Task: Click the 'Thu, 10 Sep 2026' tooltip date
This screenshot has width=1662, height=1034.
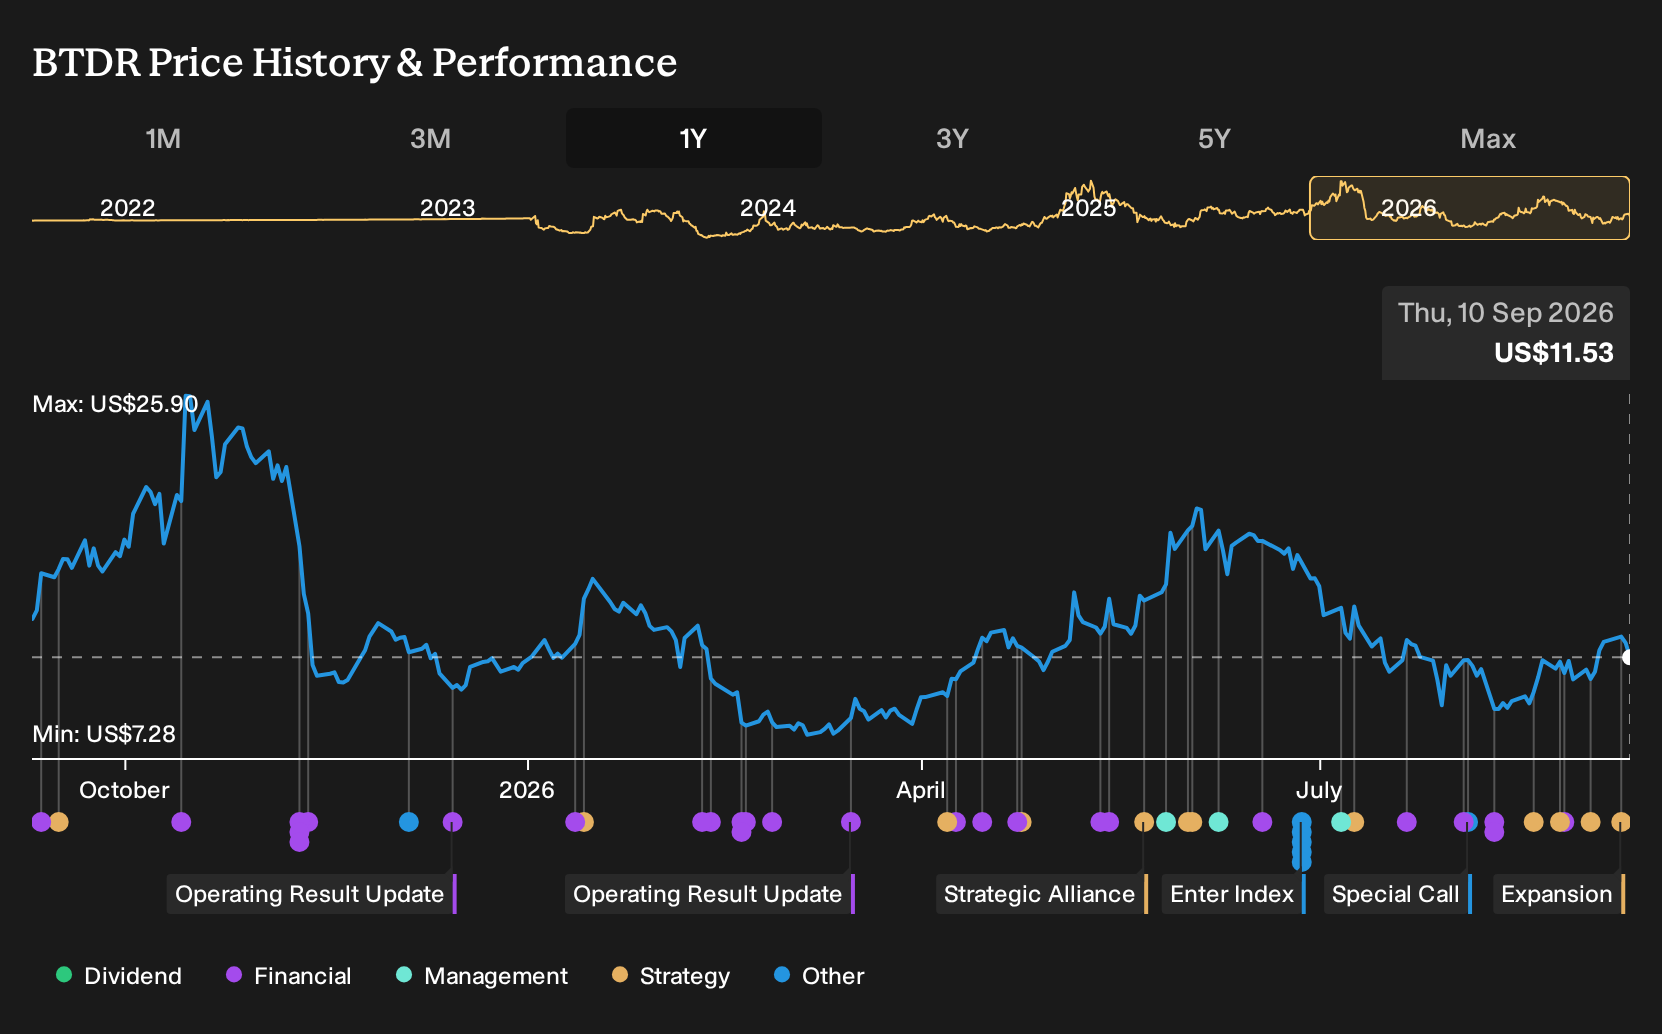Action: (1506, 313)
